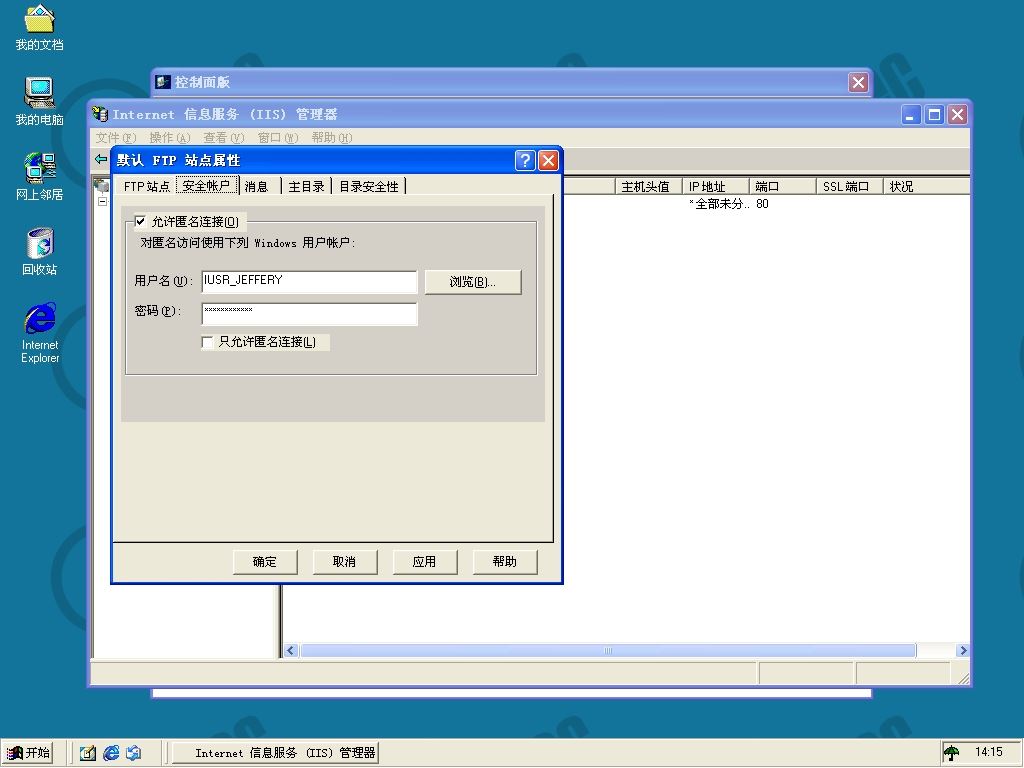Switch to the Security Accounts tab
The width and height of the screenshot is (1024, 768).
206,185
